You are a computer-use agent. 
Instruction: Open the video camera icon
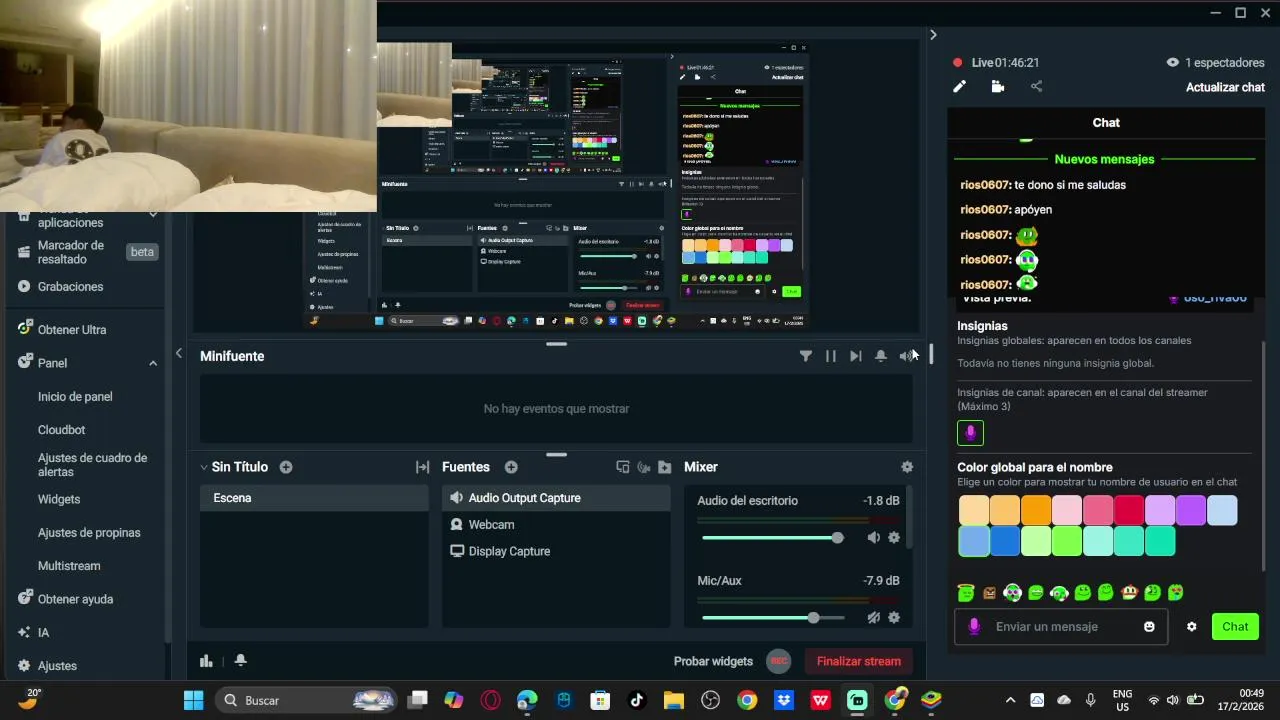pos(997,87)
